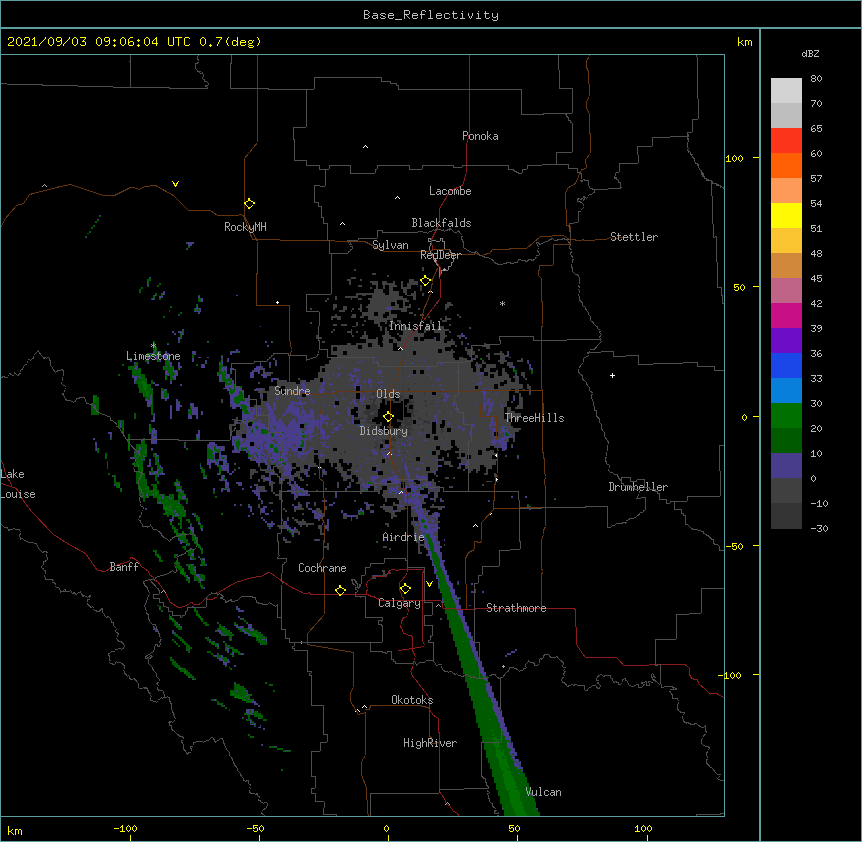Click the white plus marker west of Drumheller
The width and height of the screenshot is (862, 842).
coord(612,375)
